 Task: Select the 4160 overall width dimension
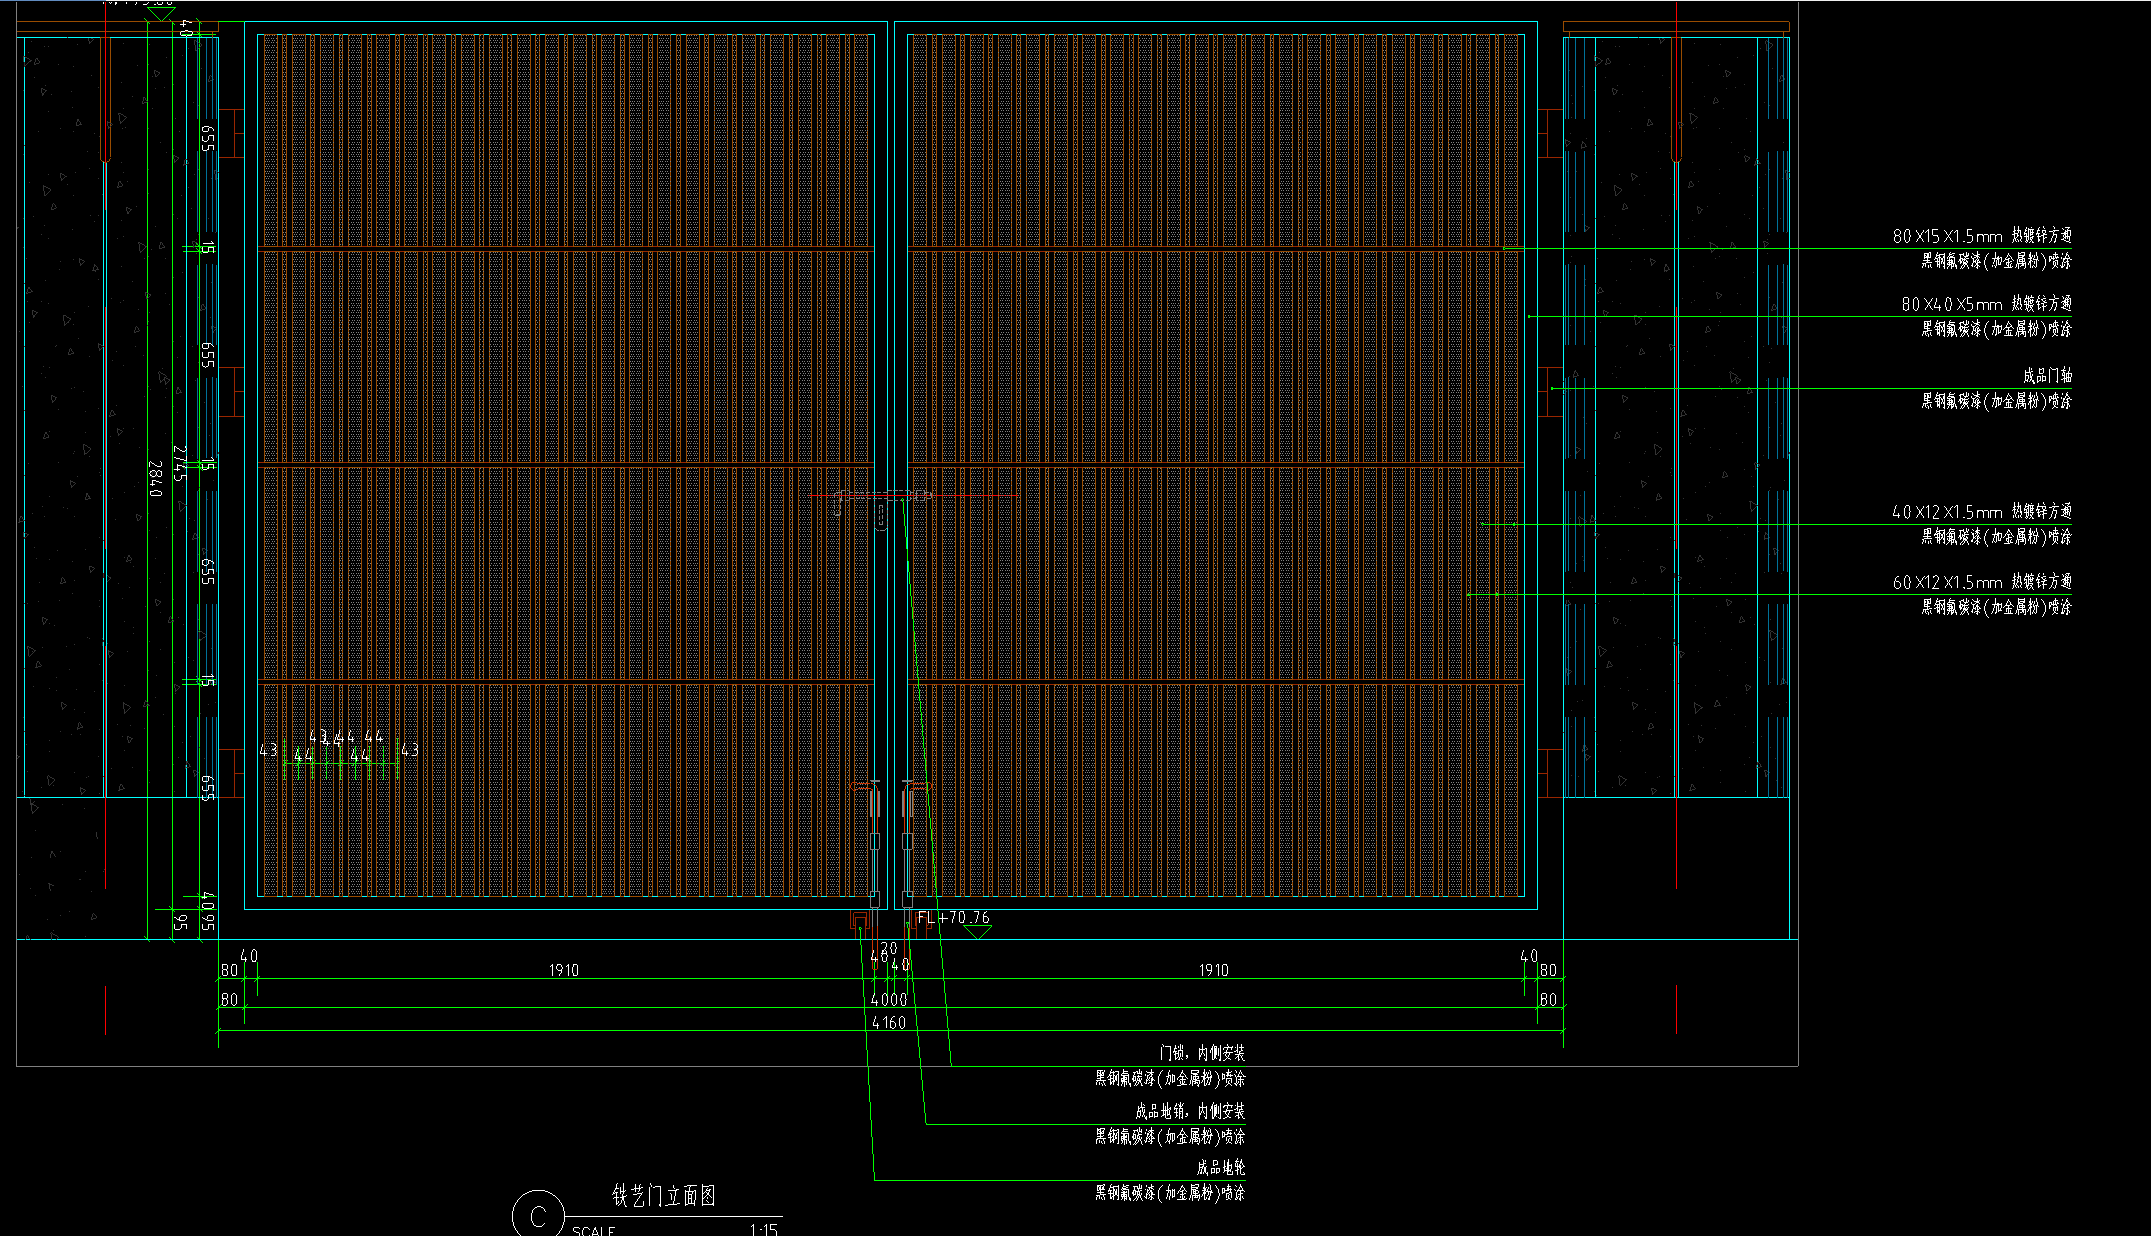pyautogui.click(x=888, y=1023)
